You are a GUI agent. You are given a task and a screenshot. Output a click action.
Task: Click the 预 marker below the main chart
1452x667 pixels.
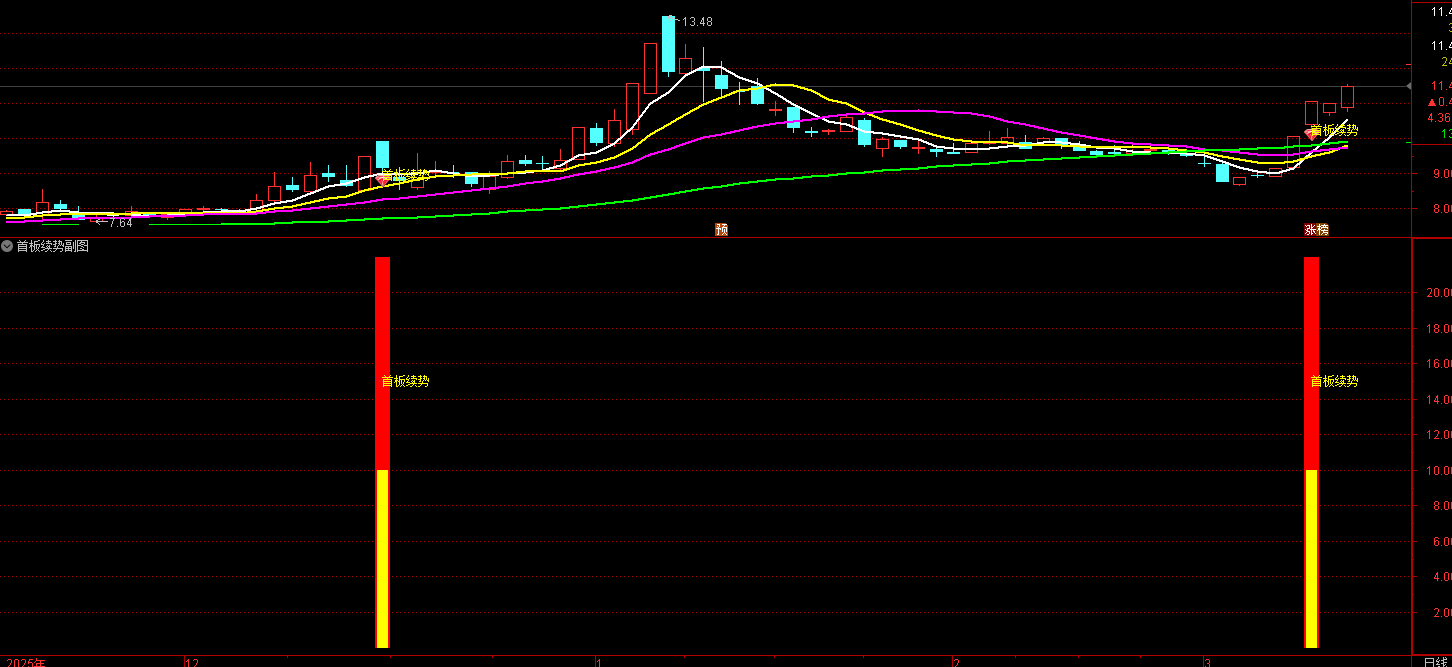[721, 229]
